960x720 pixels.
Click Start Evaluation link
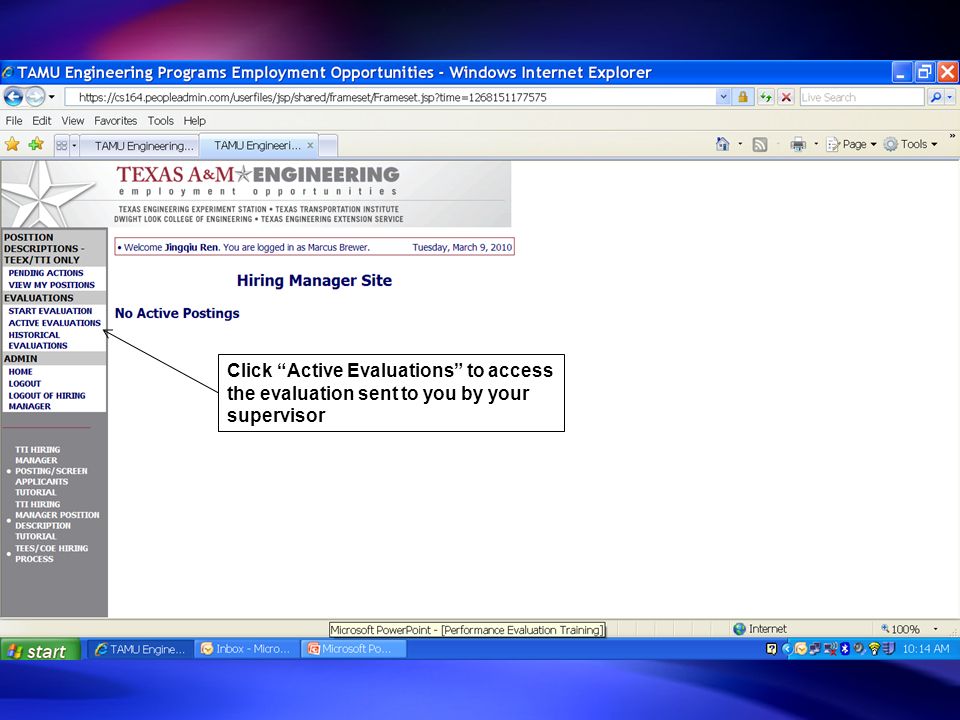tap(50, 311)
